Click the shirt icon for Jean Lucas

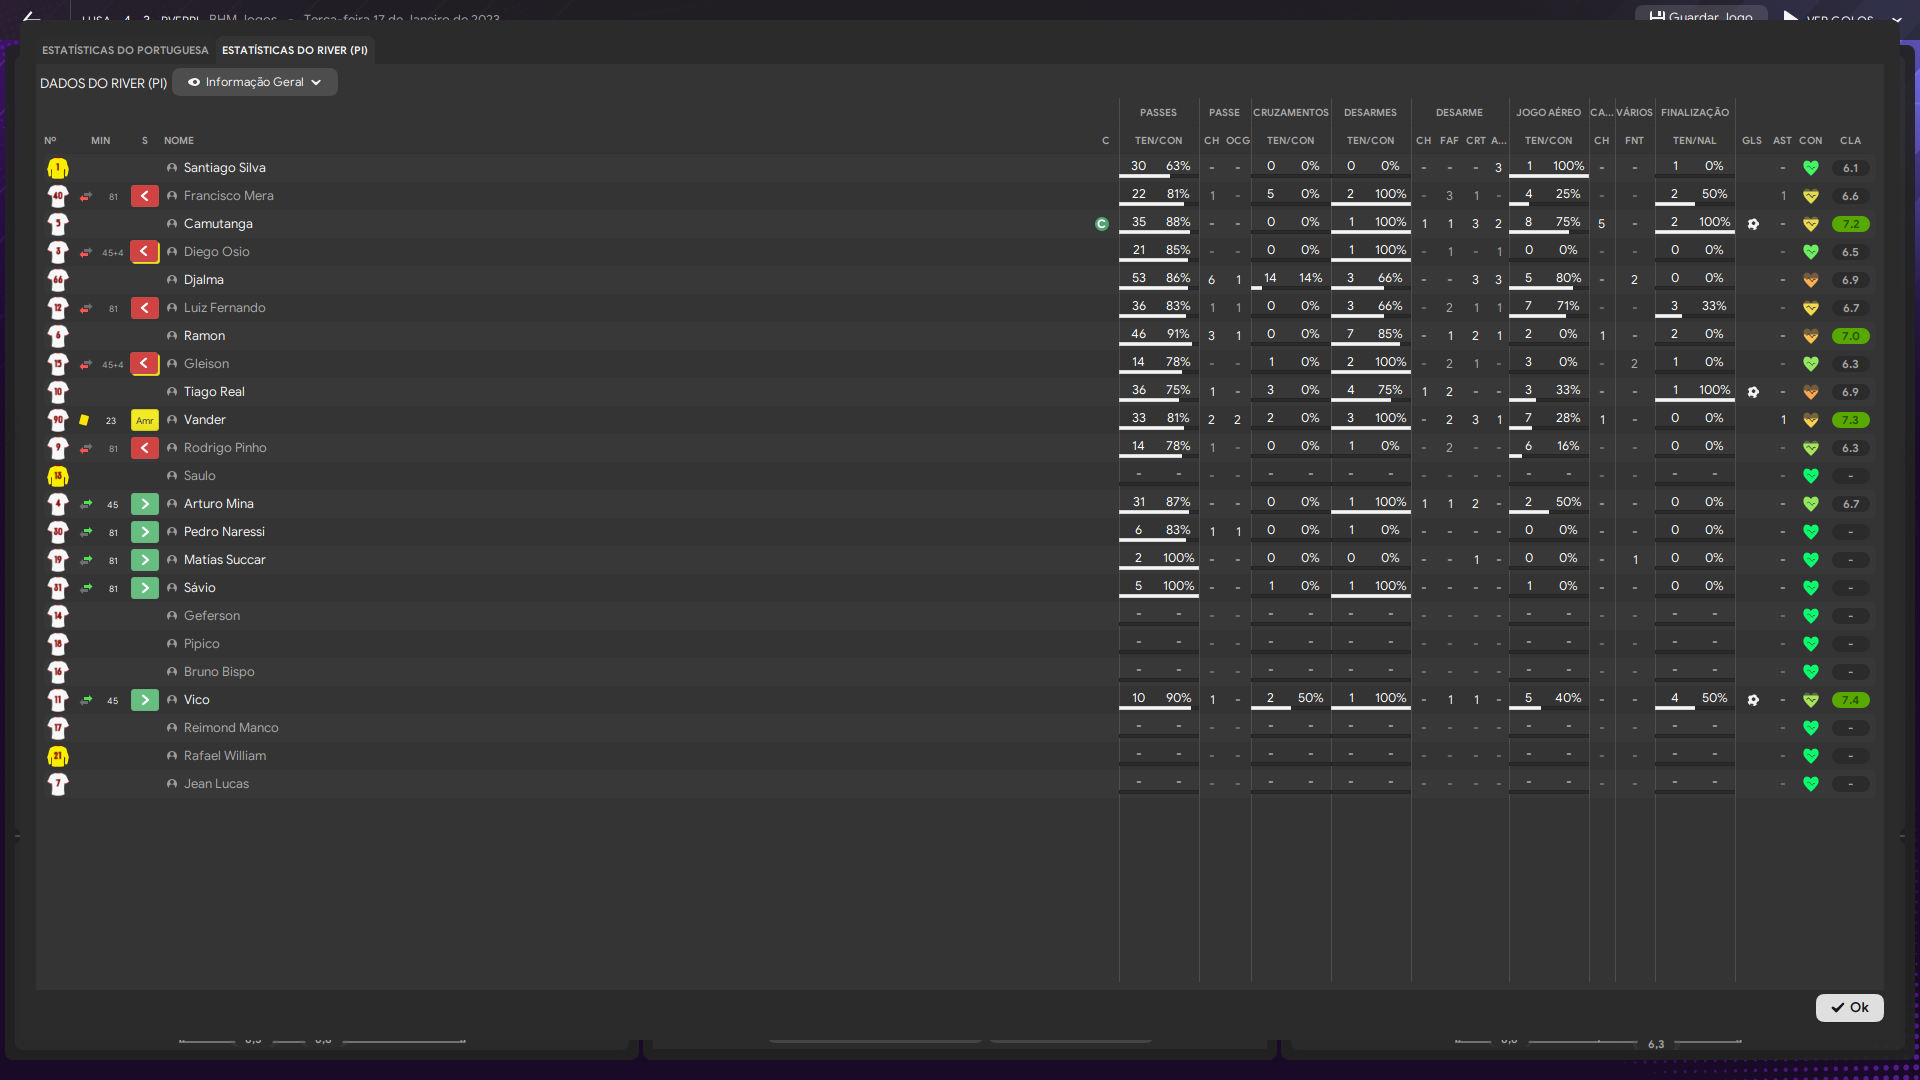[58, 784]
